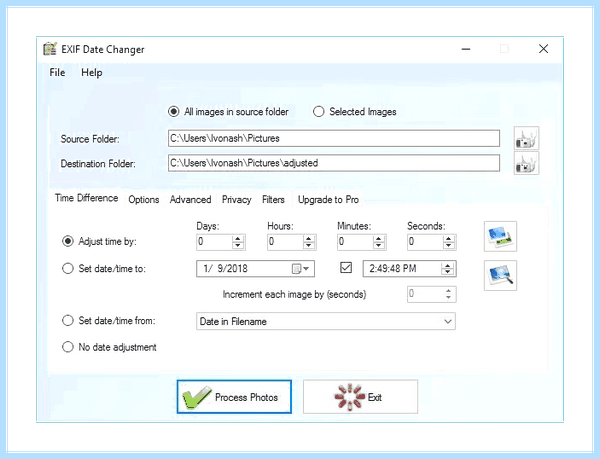The image size is (600, 459).
Task: Open the calendar picker in date field
Action: [300, 269]
